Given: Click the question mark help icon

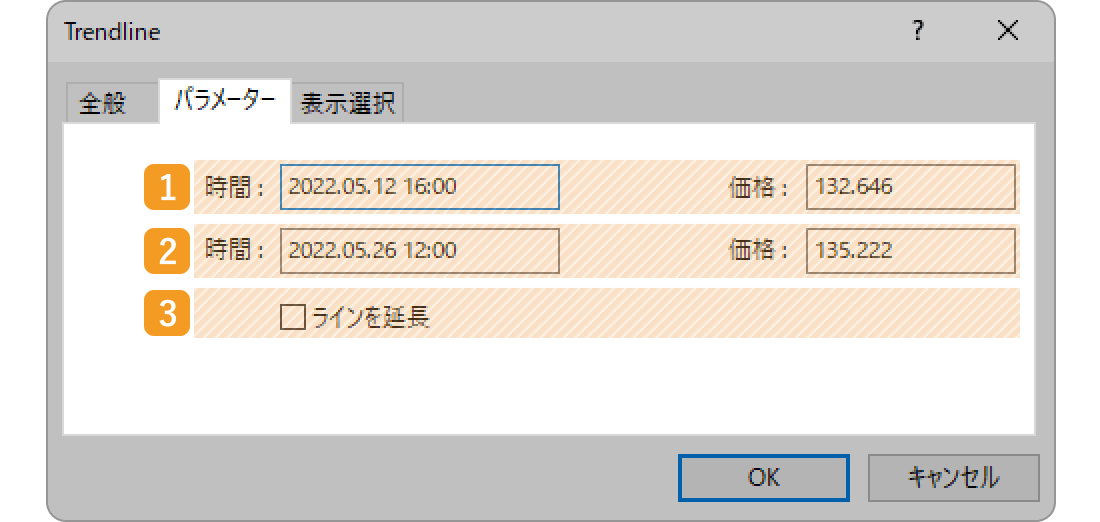Looking at the screenshot, I should tap(918, 32).
